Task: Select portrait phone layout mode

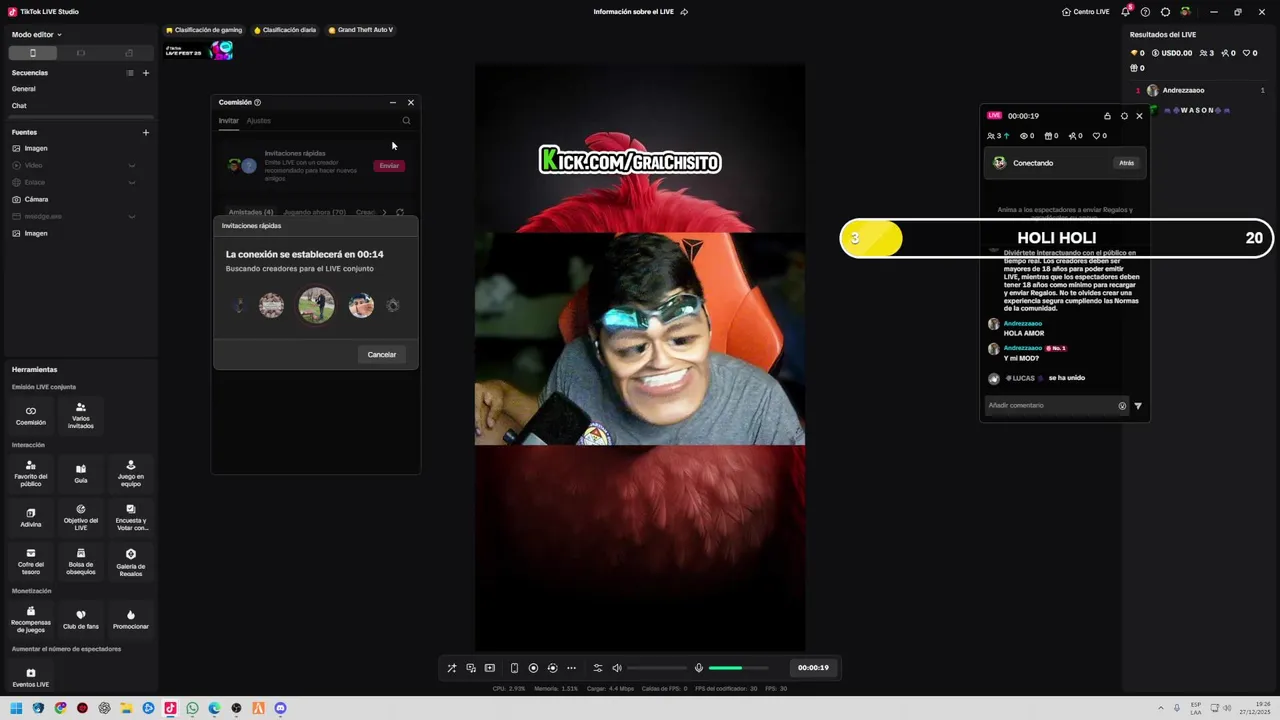Action: tap(32, 53)
